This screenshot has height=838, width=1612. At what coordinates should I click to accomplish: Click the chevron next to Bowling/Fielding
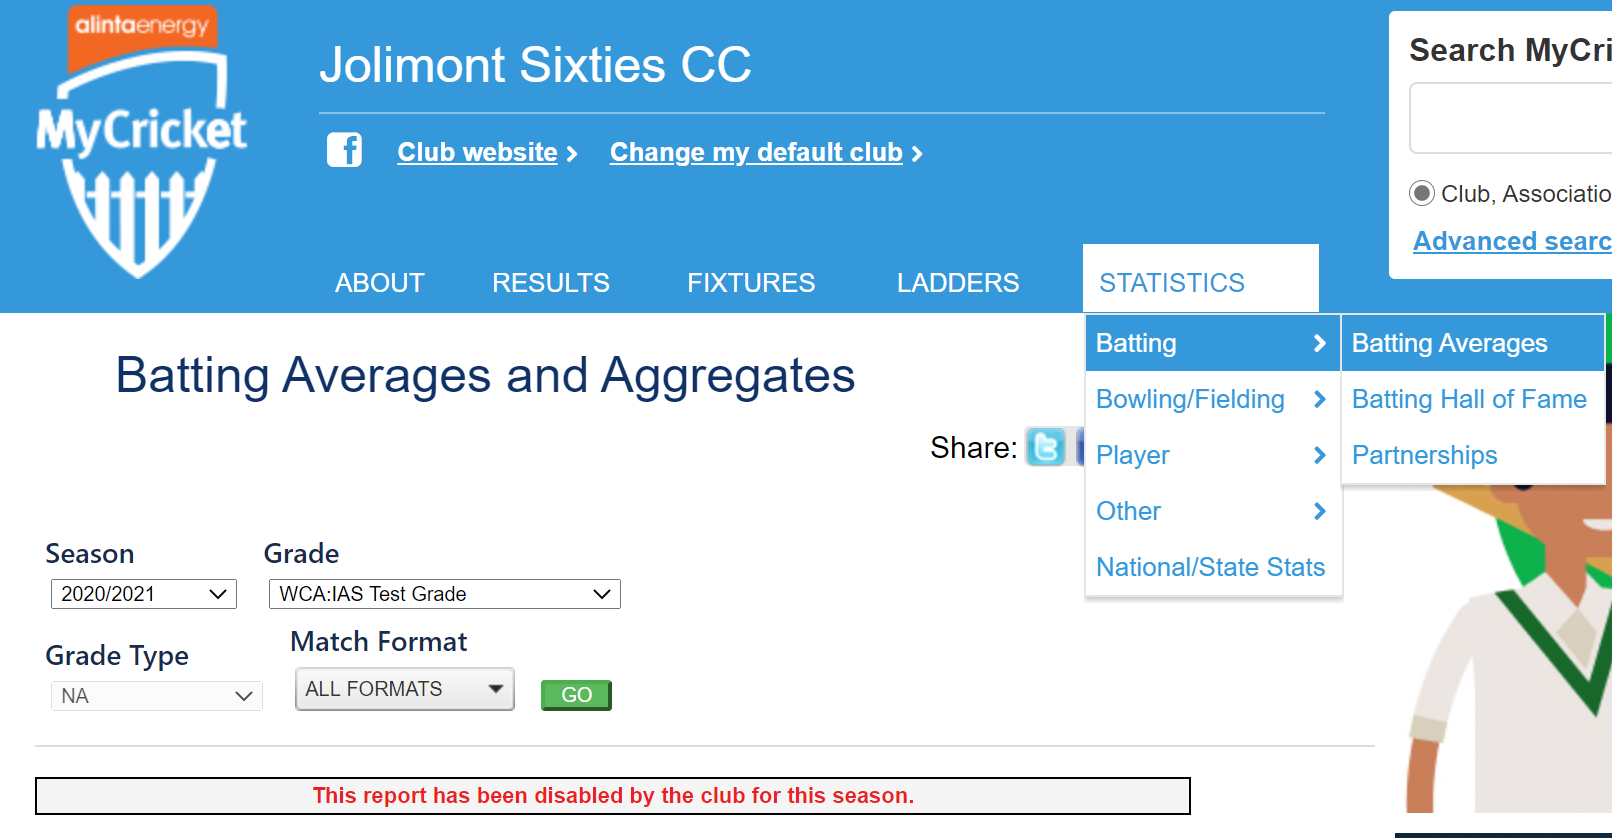point(1319,399)
